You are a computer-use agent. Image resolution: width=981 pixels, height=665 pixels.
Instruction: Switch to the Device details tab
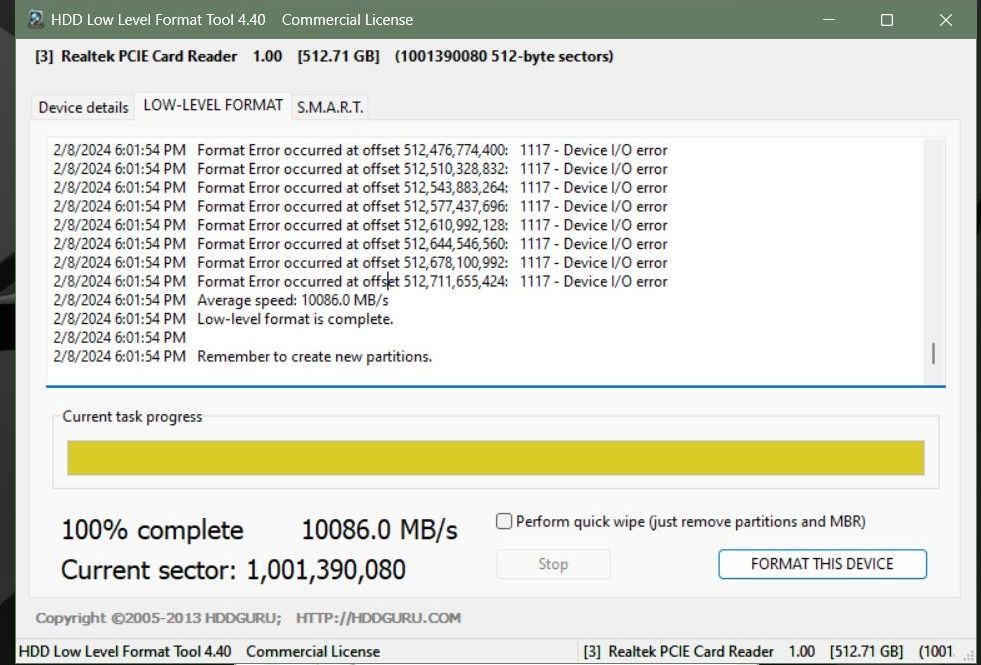[81, 106]
